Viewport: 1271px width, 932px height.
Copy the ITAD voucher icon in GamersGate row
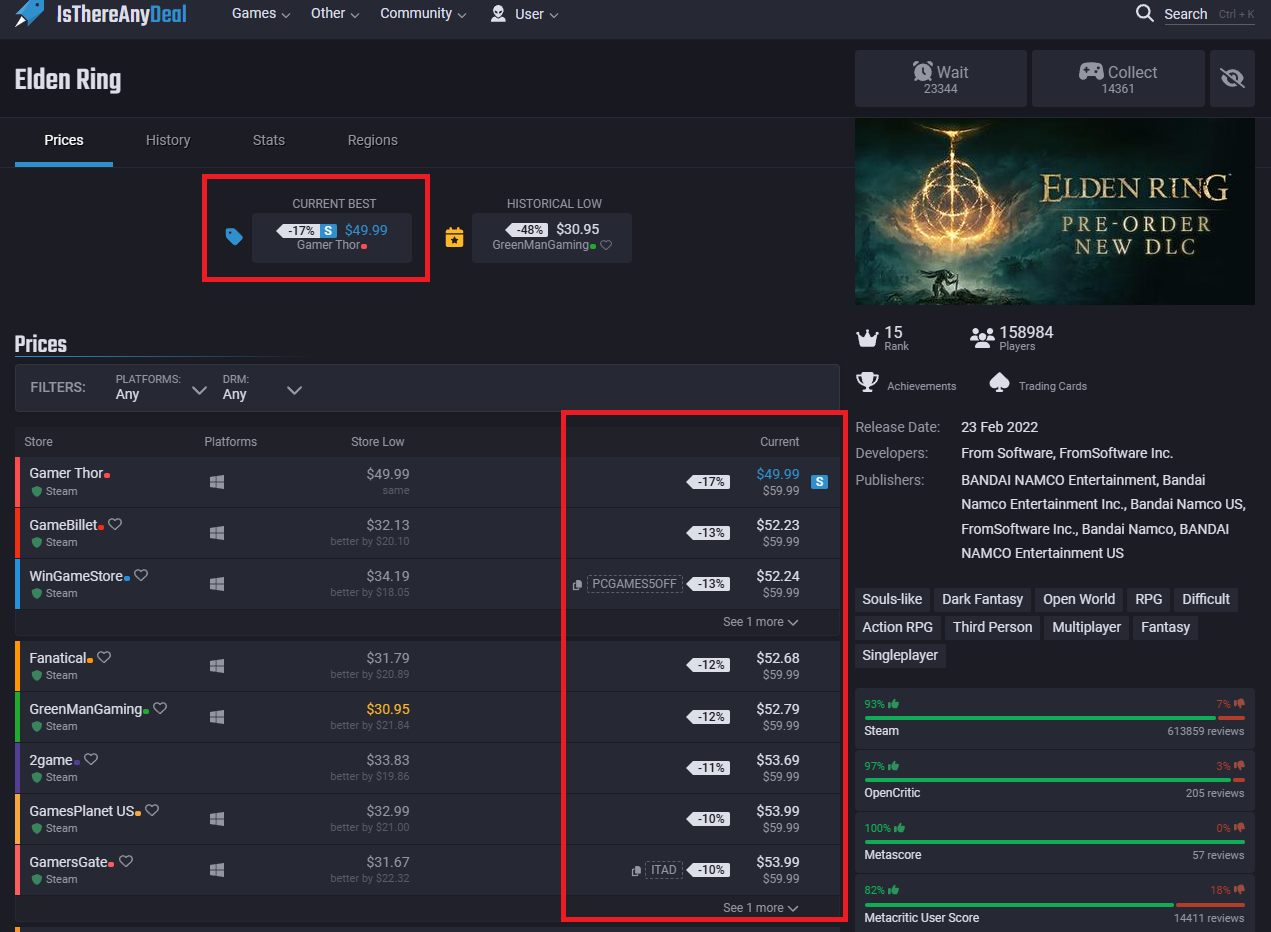point(636,871)
